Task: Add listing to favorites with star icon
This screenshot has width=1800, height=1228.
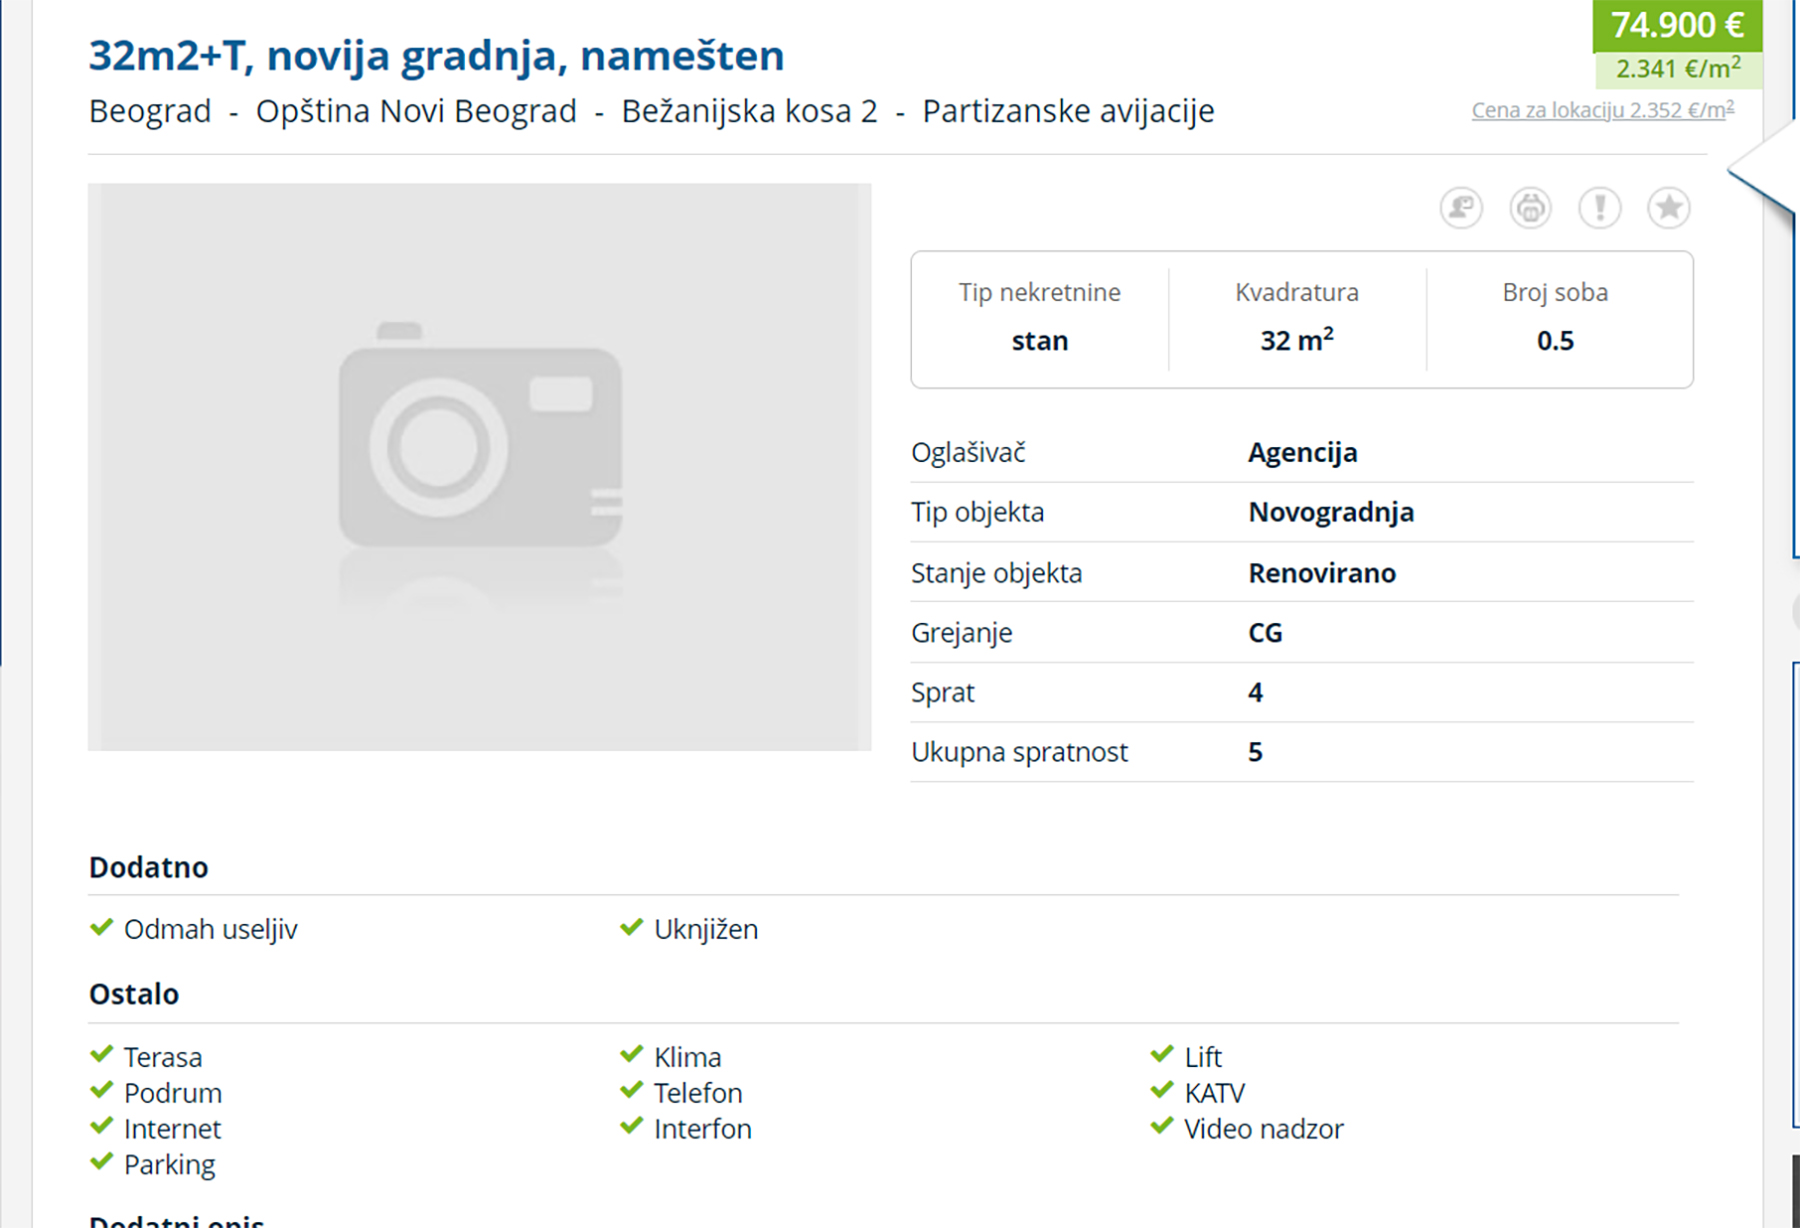Action: [x=1669, y=208]
